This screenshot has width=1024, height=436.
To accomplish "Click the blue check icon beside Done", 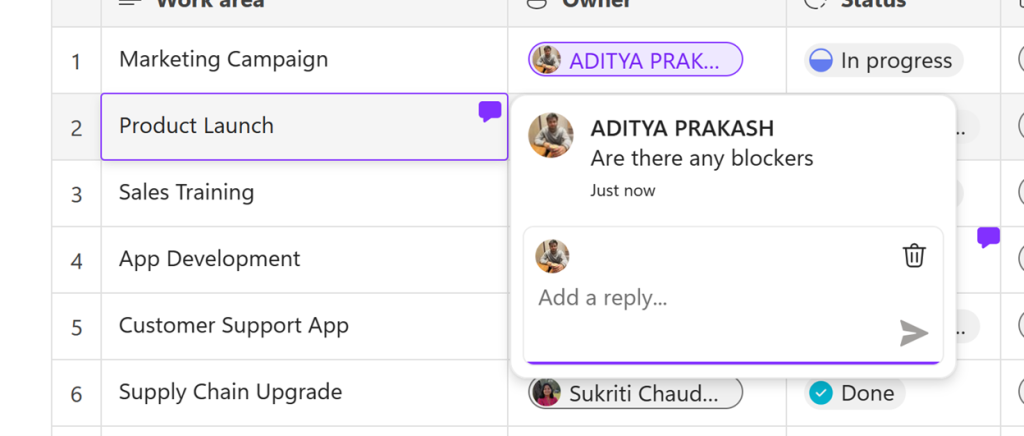I will click(821, 393).
